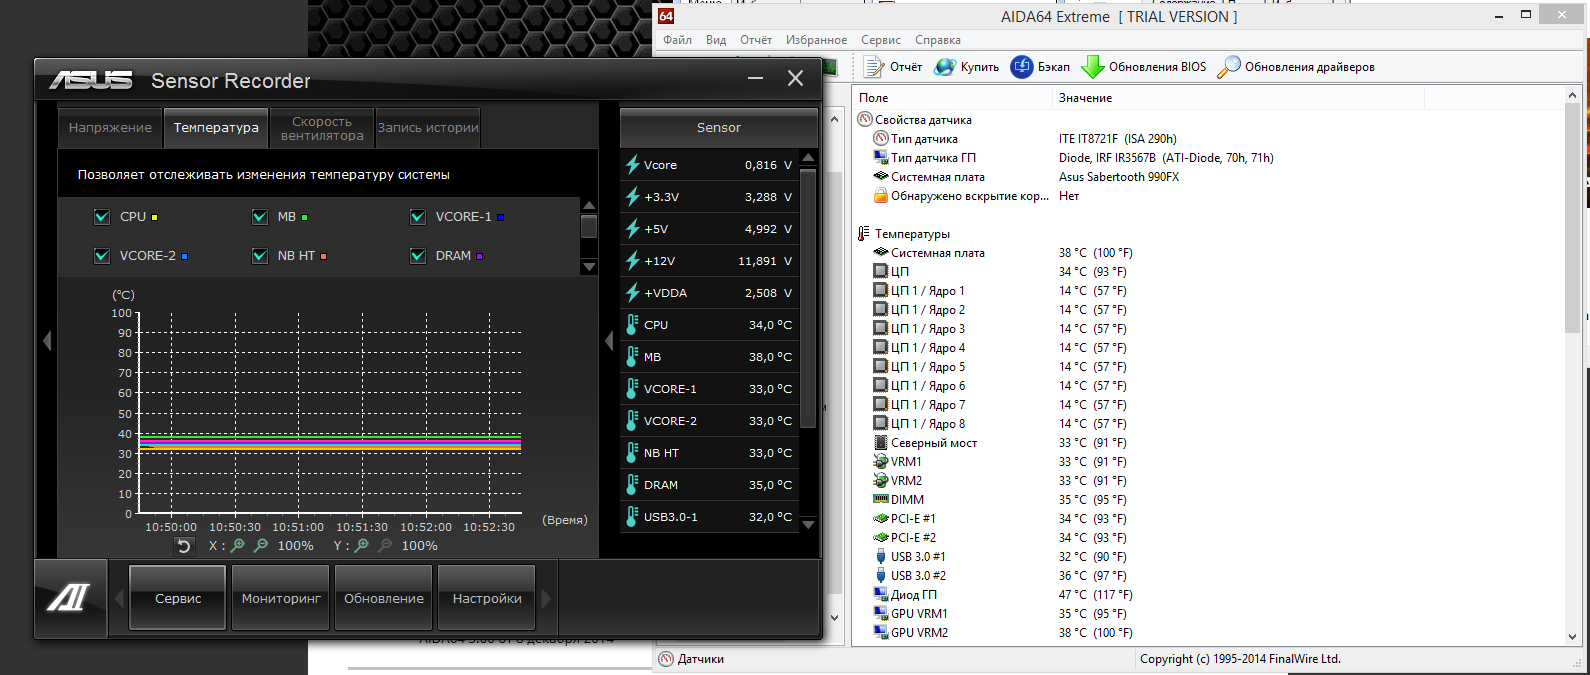Click the up arrow above Sensor Recorder's right edge

click(x=834, y=118)
